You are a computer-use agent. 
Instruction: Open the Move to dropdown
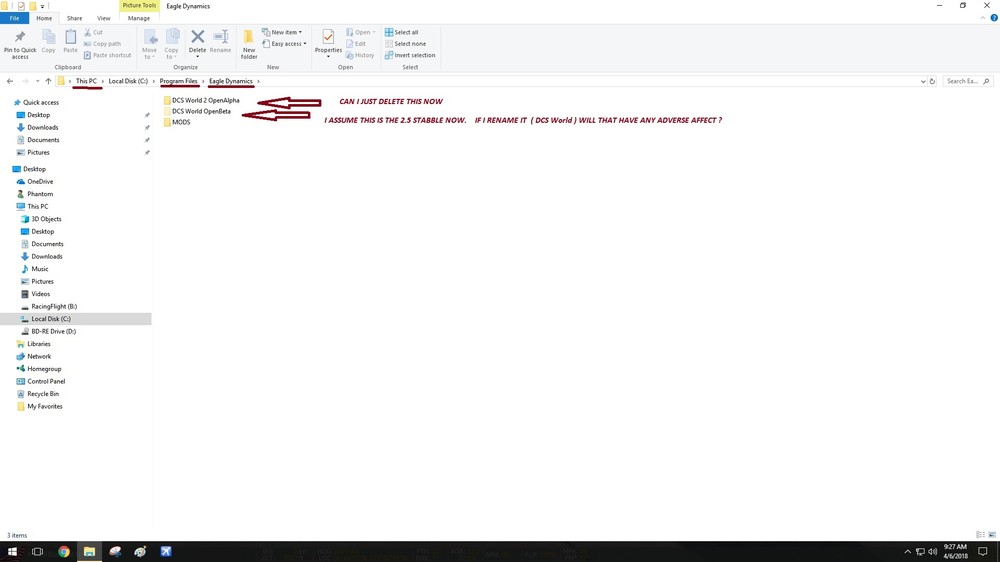(149, 44)
